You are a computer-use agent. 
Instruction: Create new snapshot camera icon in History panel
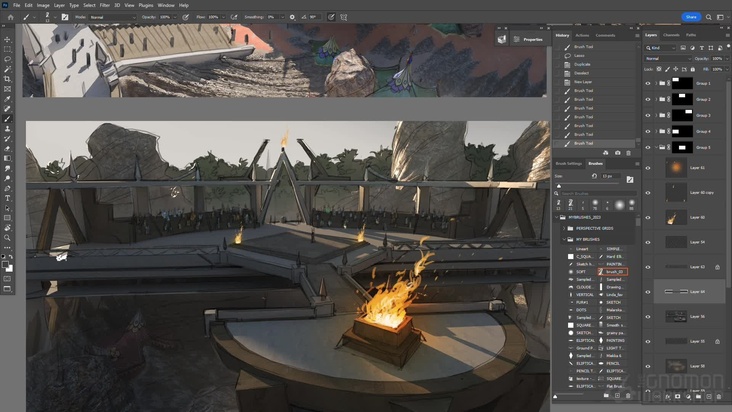coord(618,153)
